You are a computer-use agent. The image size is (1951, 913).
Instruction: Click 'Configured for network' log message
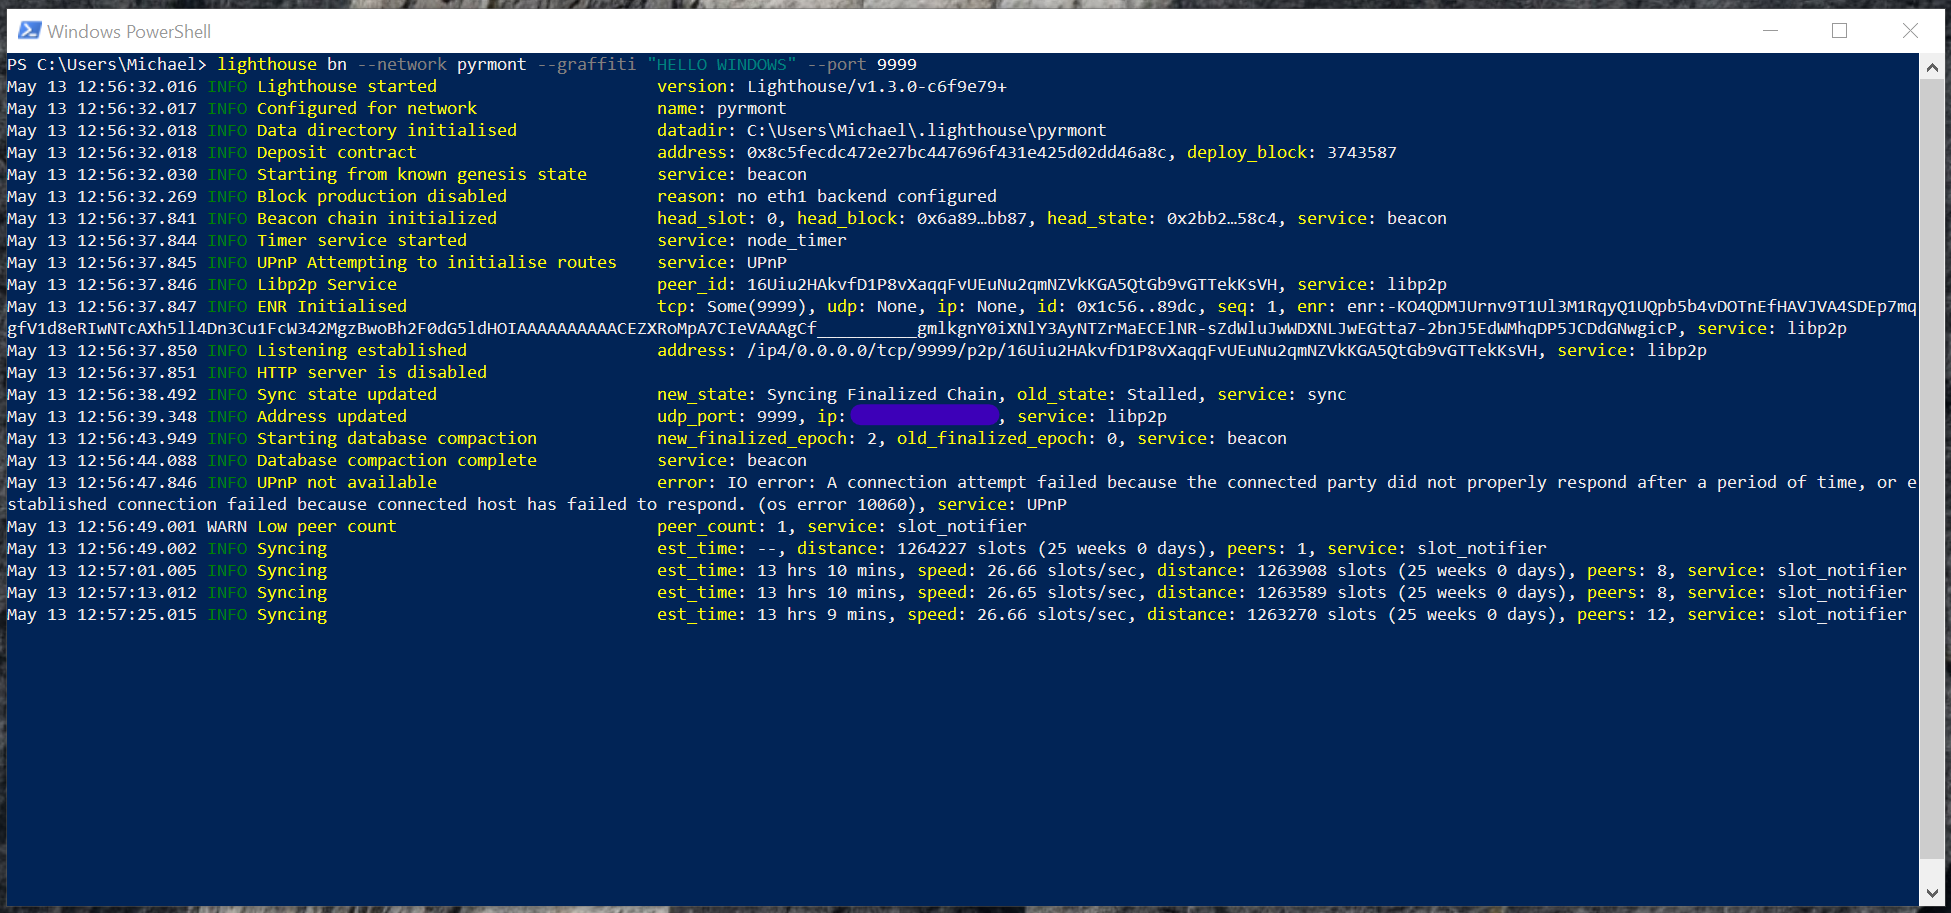(367, 108)
